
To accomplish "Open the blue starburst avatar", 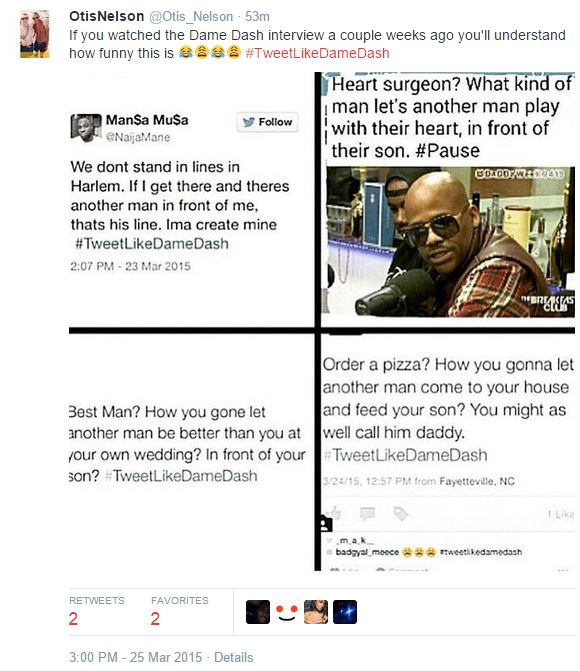I will [345, 612].
